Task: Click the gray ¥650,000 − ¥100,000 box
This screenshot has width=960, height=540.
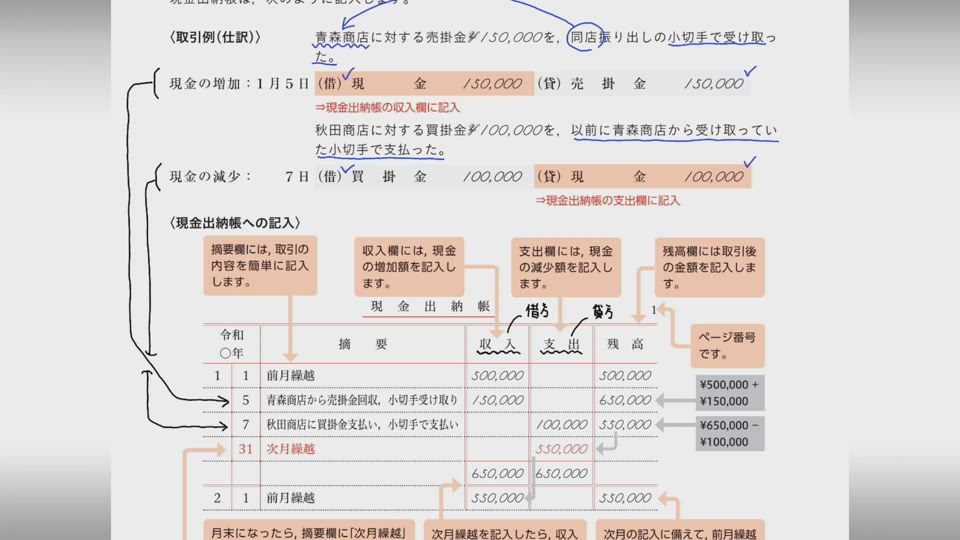Action: pos(729,434)
